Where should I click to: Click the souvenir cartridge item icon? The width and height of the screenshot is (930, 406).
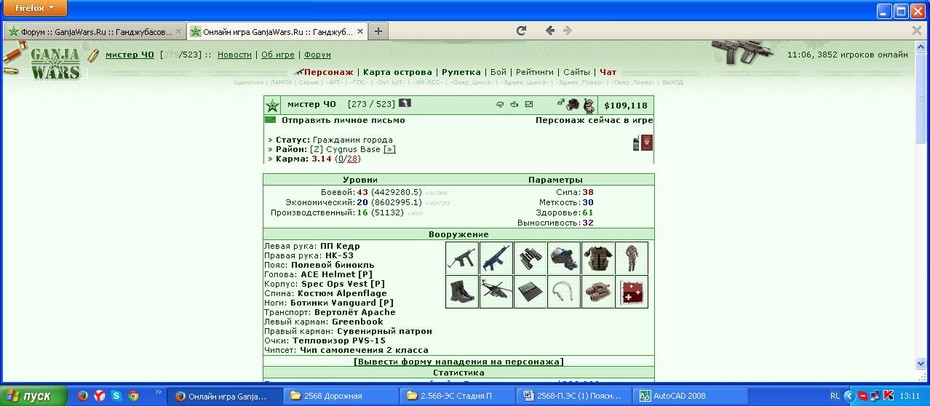click(564, 292)
